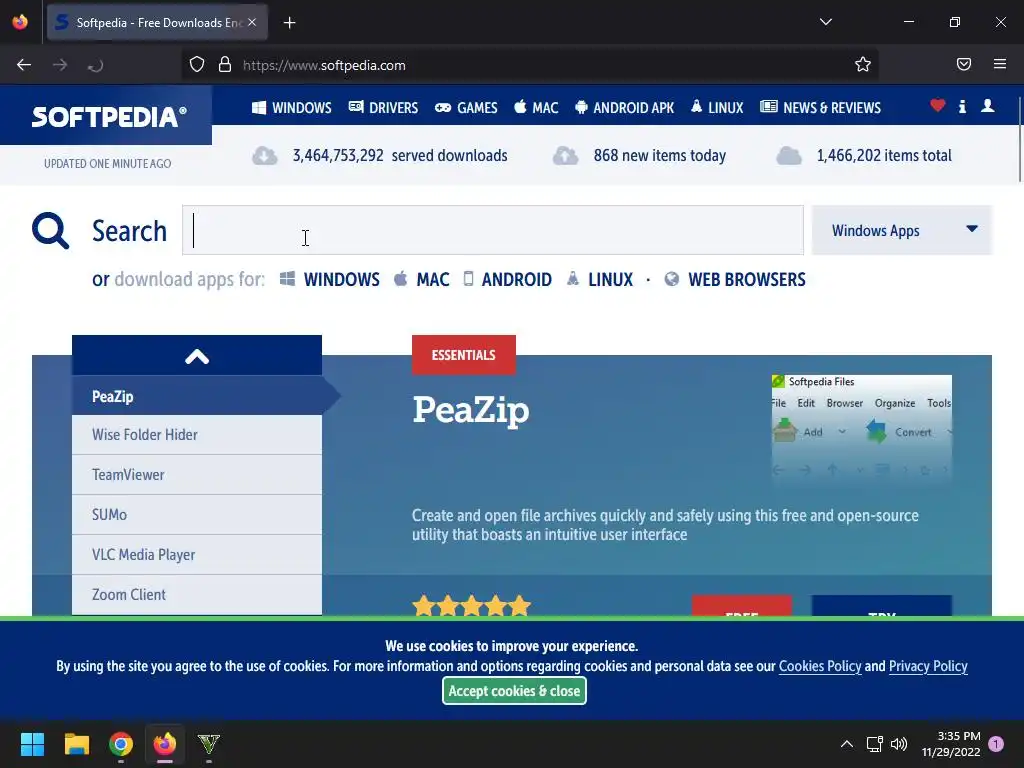Open the NEWS & REVIEWS menu
The image size is (1024, 768).
click(821, 108)
